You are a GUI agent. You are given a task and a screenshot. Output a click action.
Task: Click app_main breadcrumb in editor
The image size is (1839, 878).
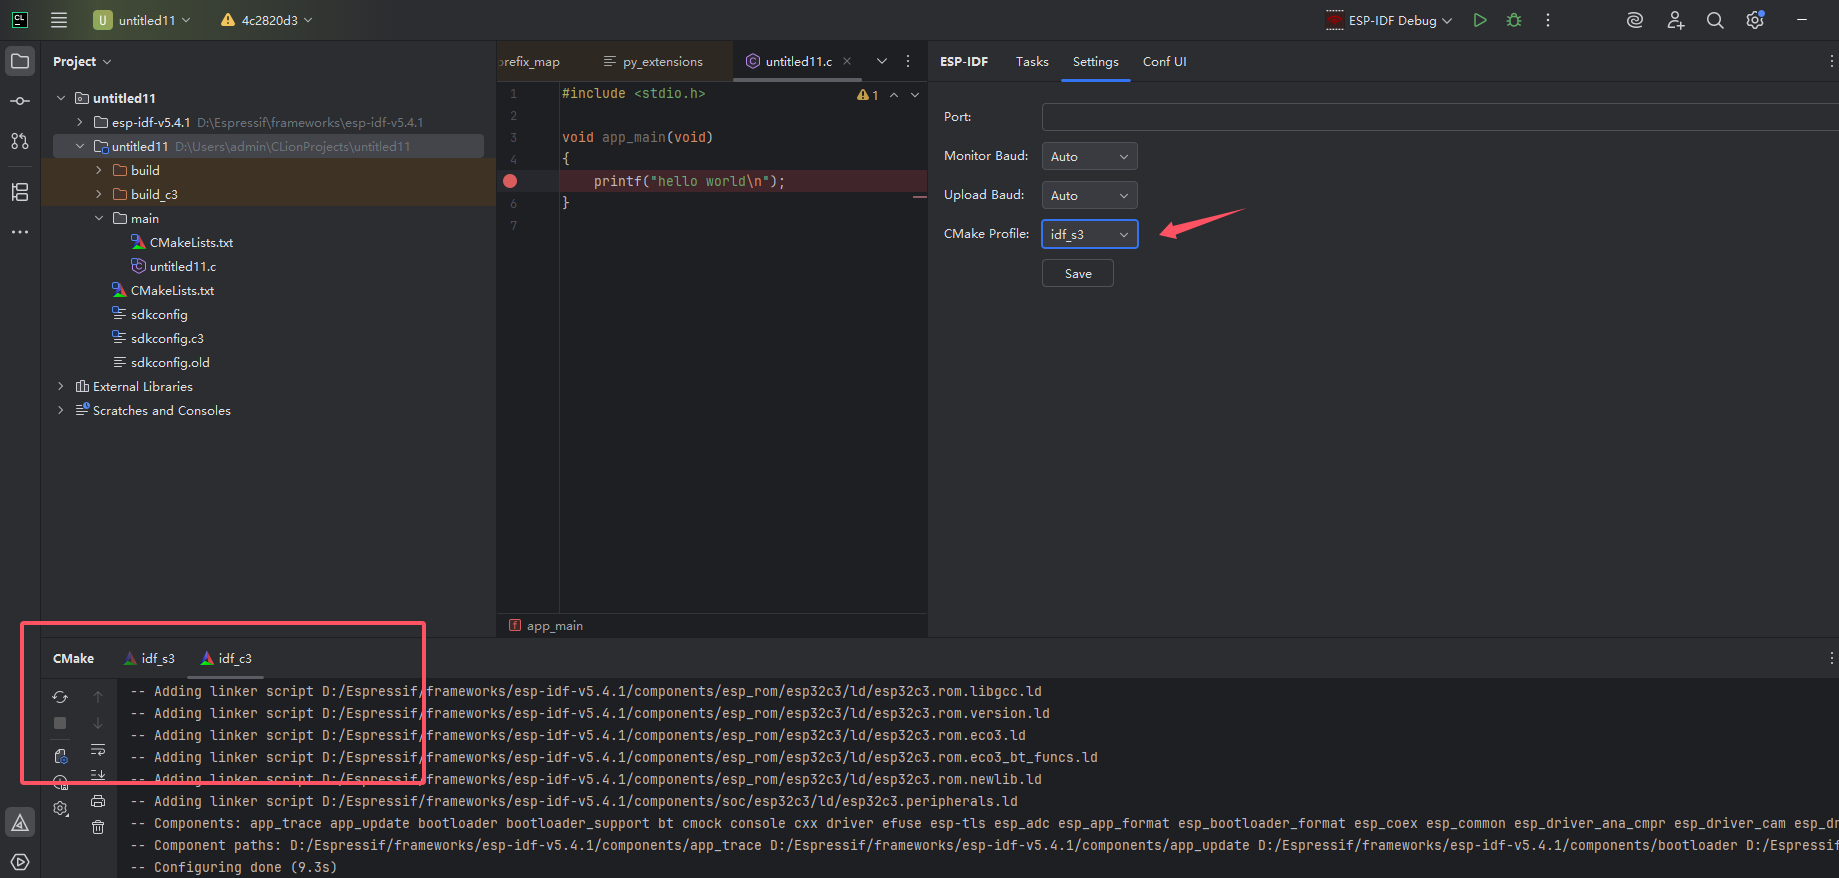click(546, 626)
